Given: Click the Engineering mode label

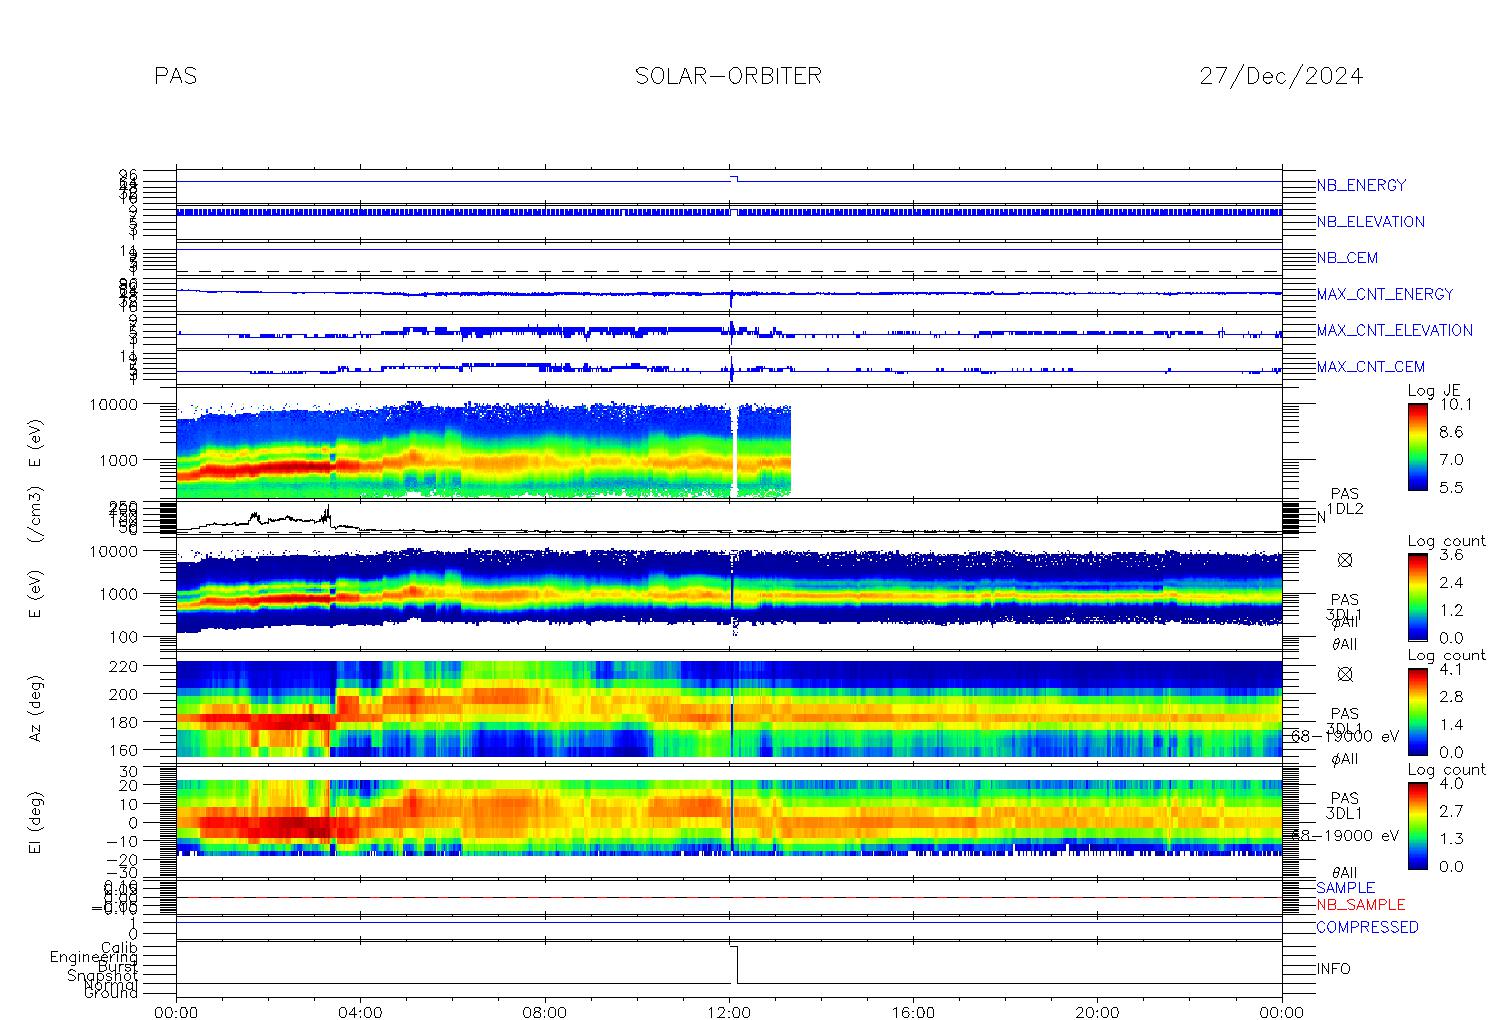Looking at the screenshot, I should coord(95,957).
